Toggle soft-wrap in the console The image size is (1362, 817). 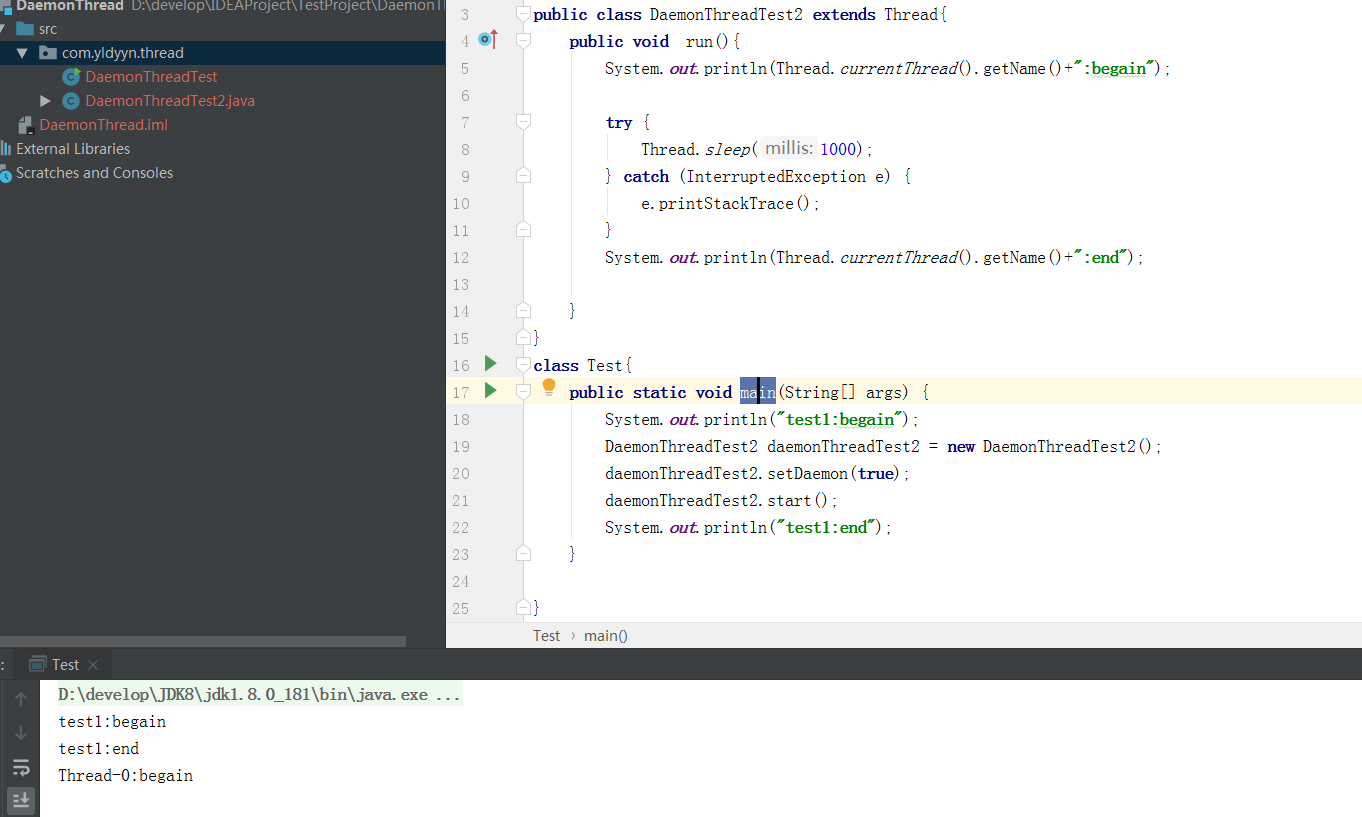(x=21, y=767)
